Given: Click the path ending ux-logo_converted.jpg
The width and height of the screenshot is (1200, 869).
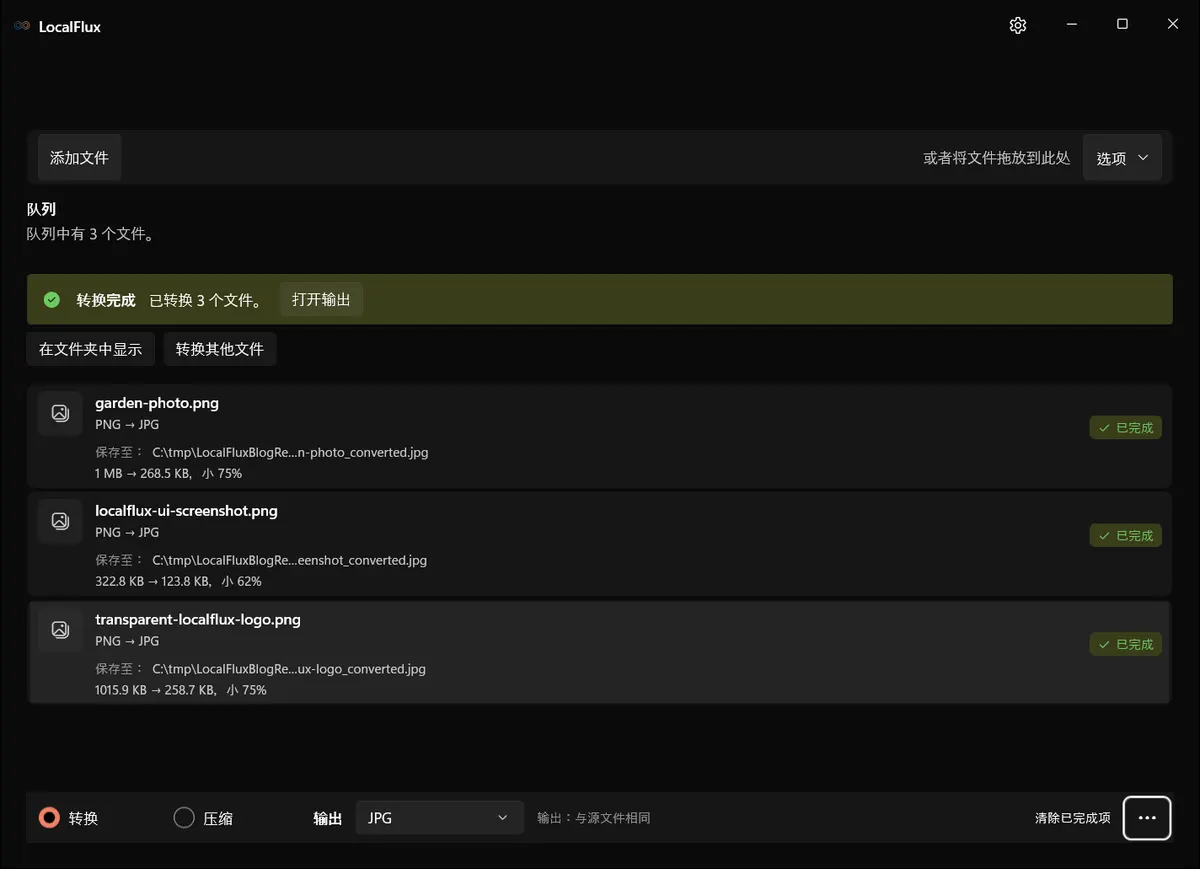Looking at the screenshot, I should (x=289, y=669).
